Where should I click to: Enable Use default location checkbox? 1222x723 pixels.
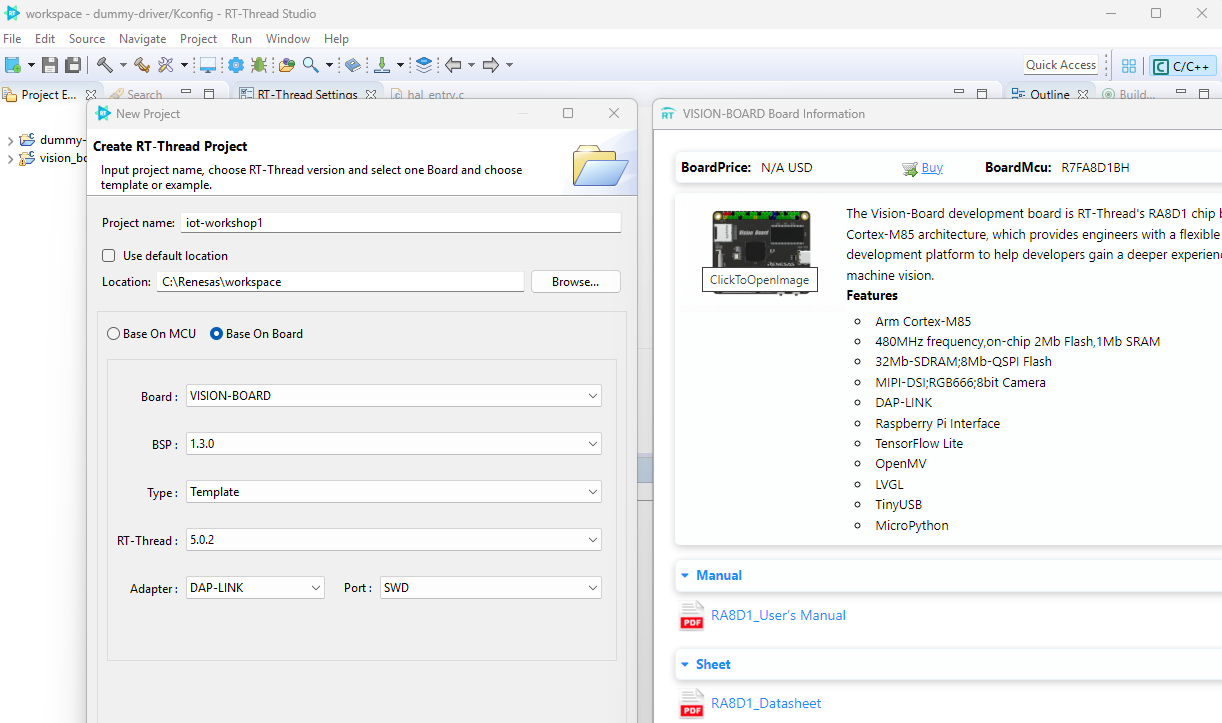pos(109,256)
